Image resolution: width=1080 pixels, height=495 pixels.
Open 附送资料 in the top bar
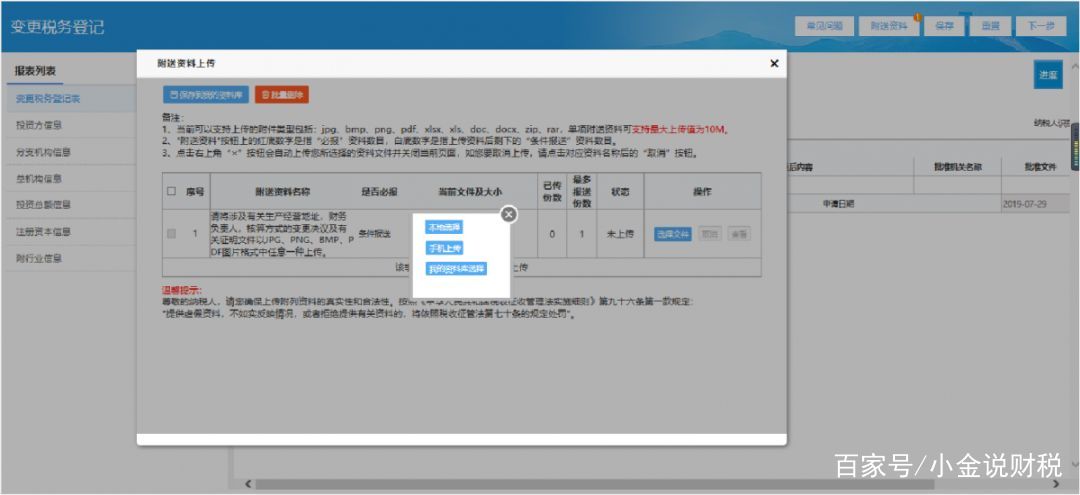point(889,26)
